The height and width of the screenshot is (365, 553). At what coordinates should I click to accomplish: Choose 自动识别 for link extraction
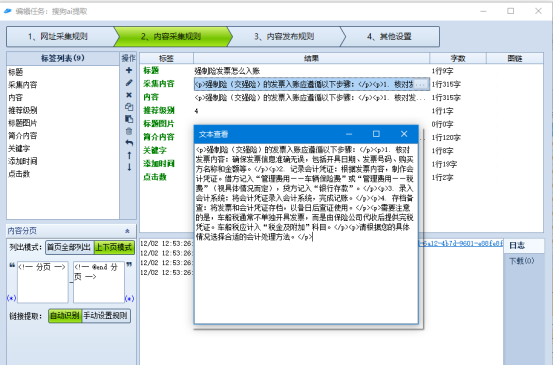pos(65,316)
